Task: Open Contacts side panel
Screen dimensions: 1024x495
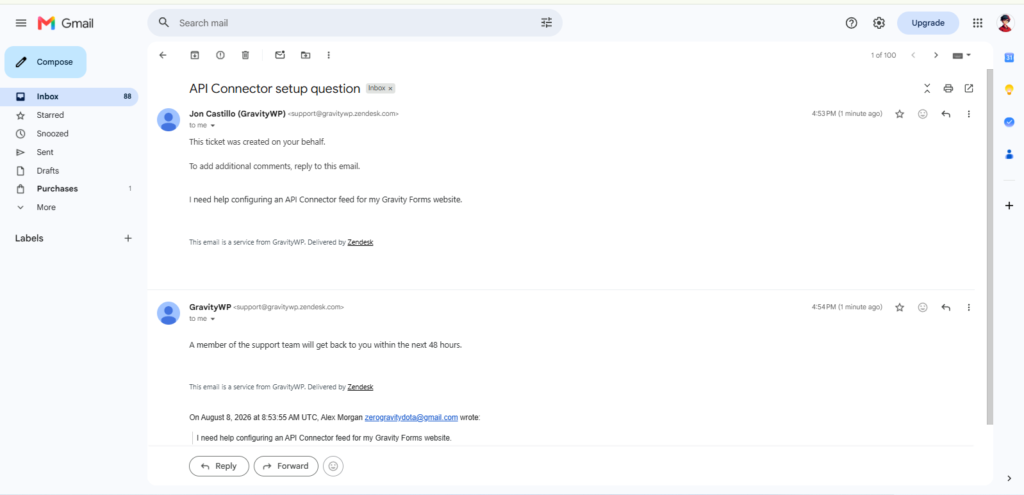Action: [1008, 154]
